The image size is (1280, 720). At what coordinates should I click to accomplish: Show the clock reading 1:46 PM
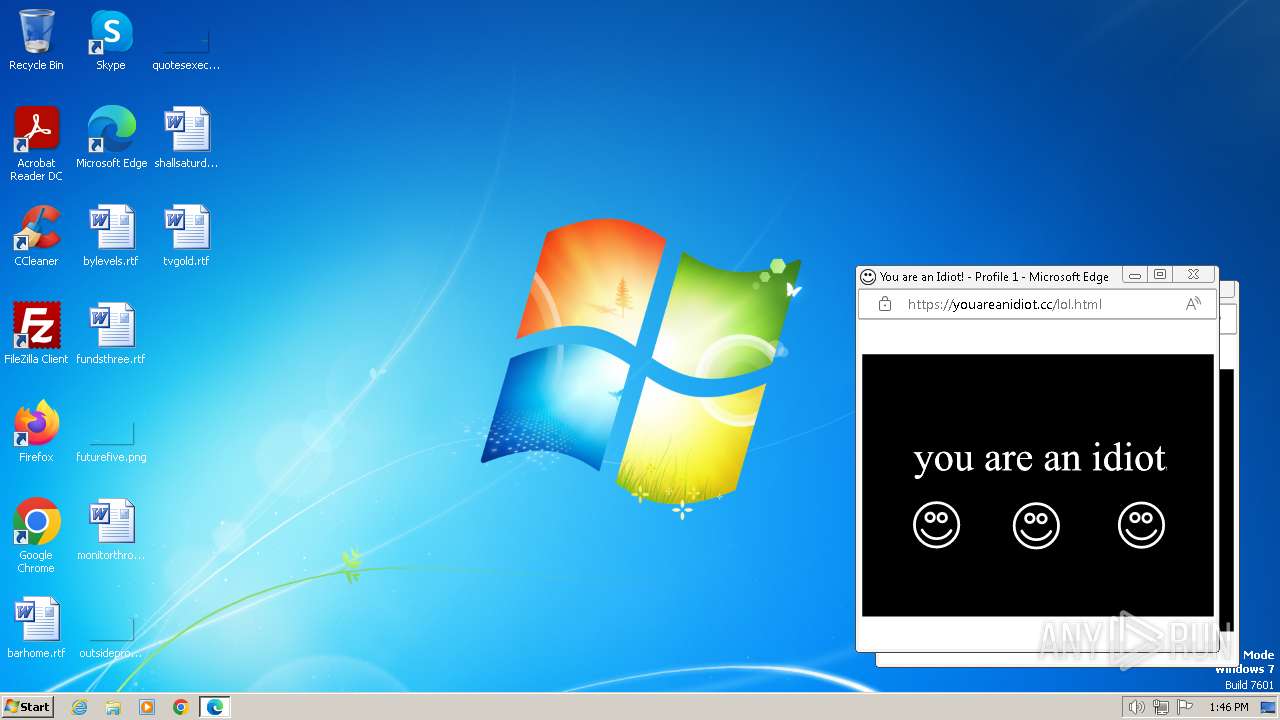[1229, 707]
